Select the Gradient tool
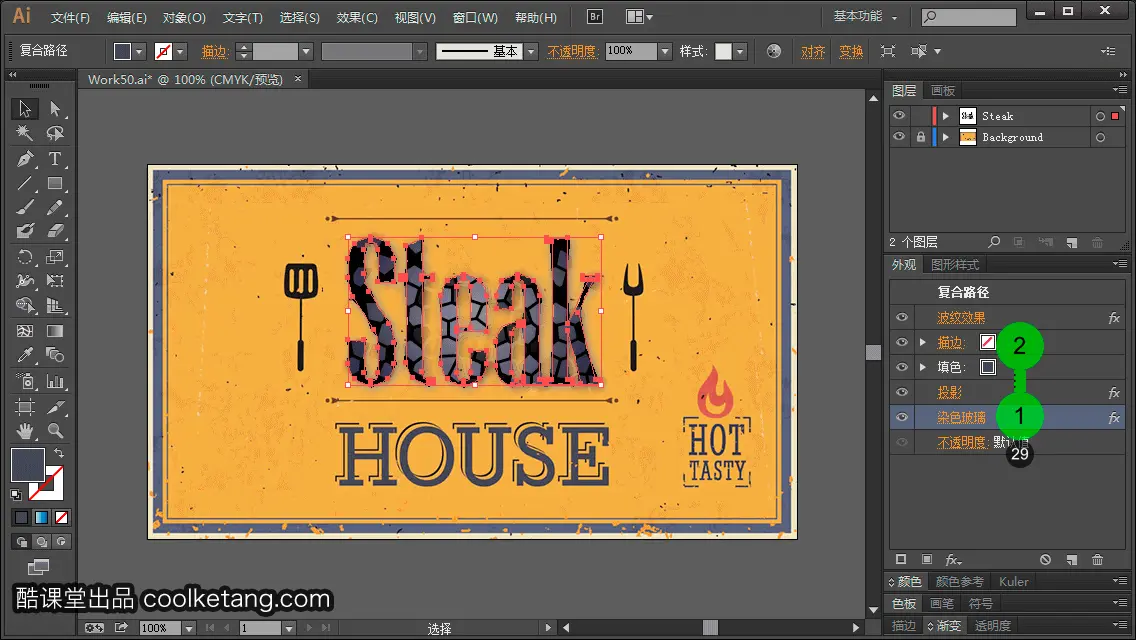 point(55,331)
